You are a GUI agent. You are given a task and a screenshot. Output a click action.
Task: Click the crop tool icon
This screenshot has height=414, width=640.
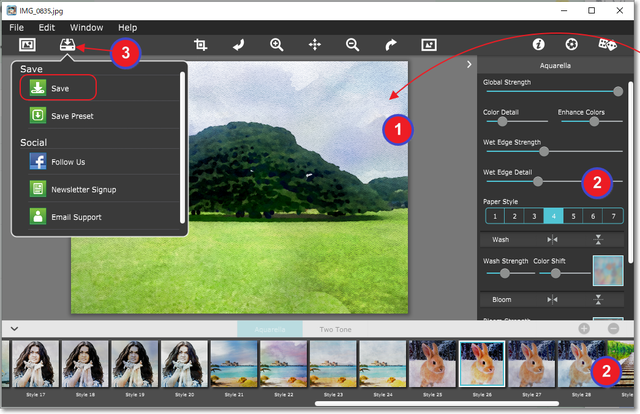click(x=200, y=45)
